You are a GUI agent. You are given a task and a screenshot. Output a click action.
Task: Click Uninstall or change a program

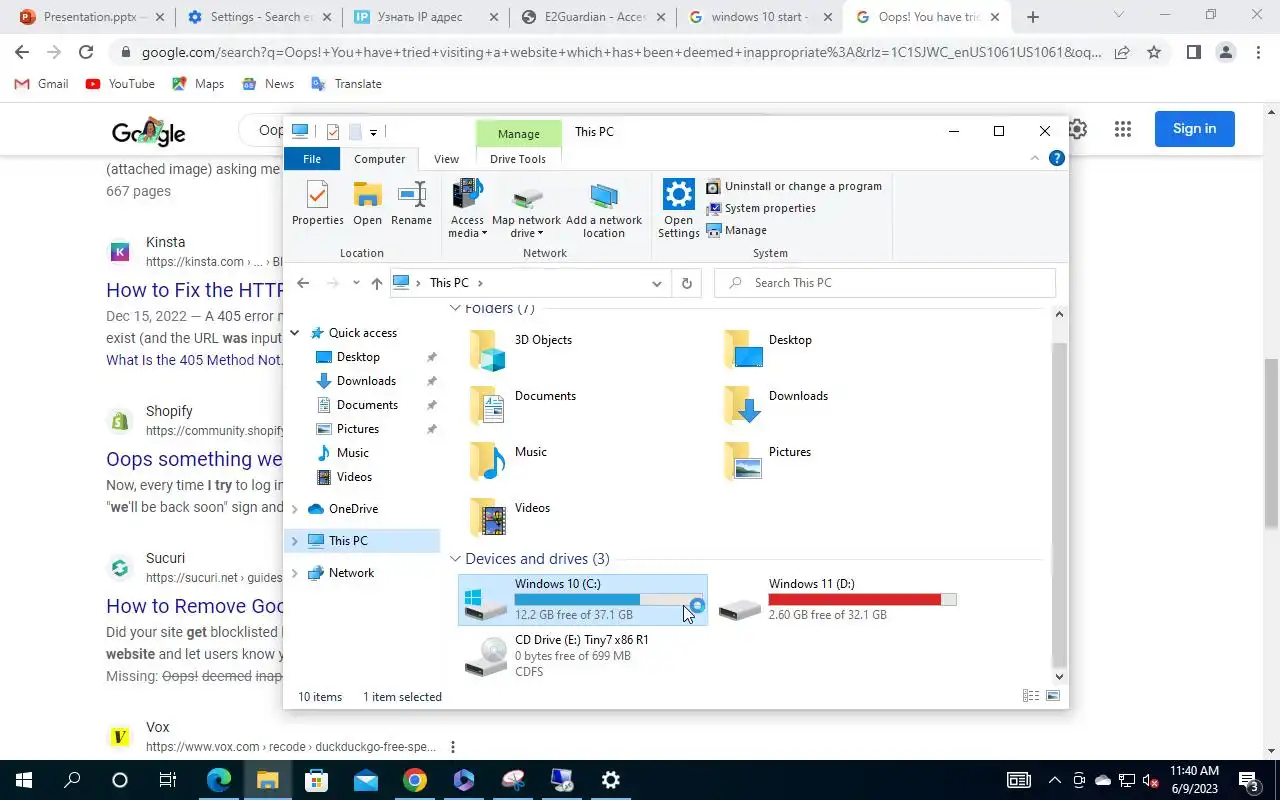coord(794,186)
